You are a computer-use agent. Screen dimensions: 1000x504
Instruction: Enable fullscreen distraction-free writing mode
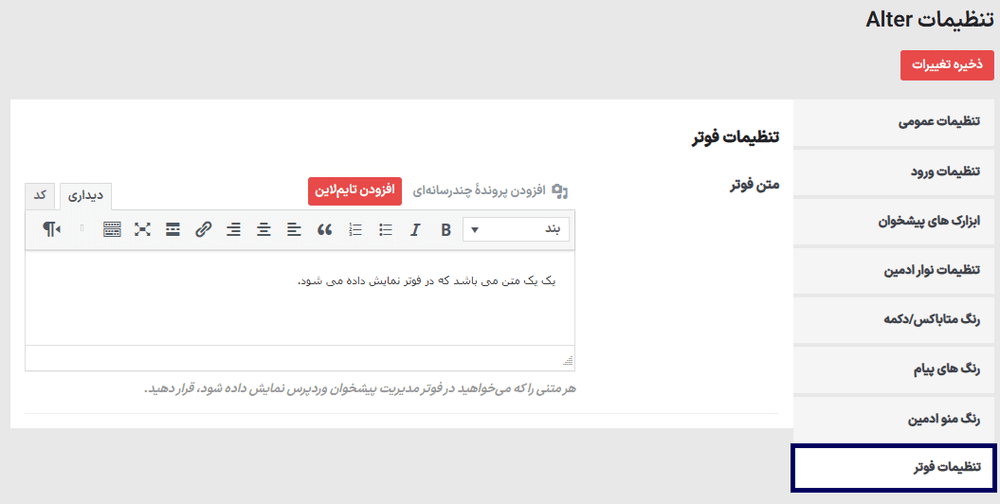click(142, 230)
